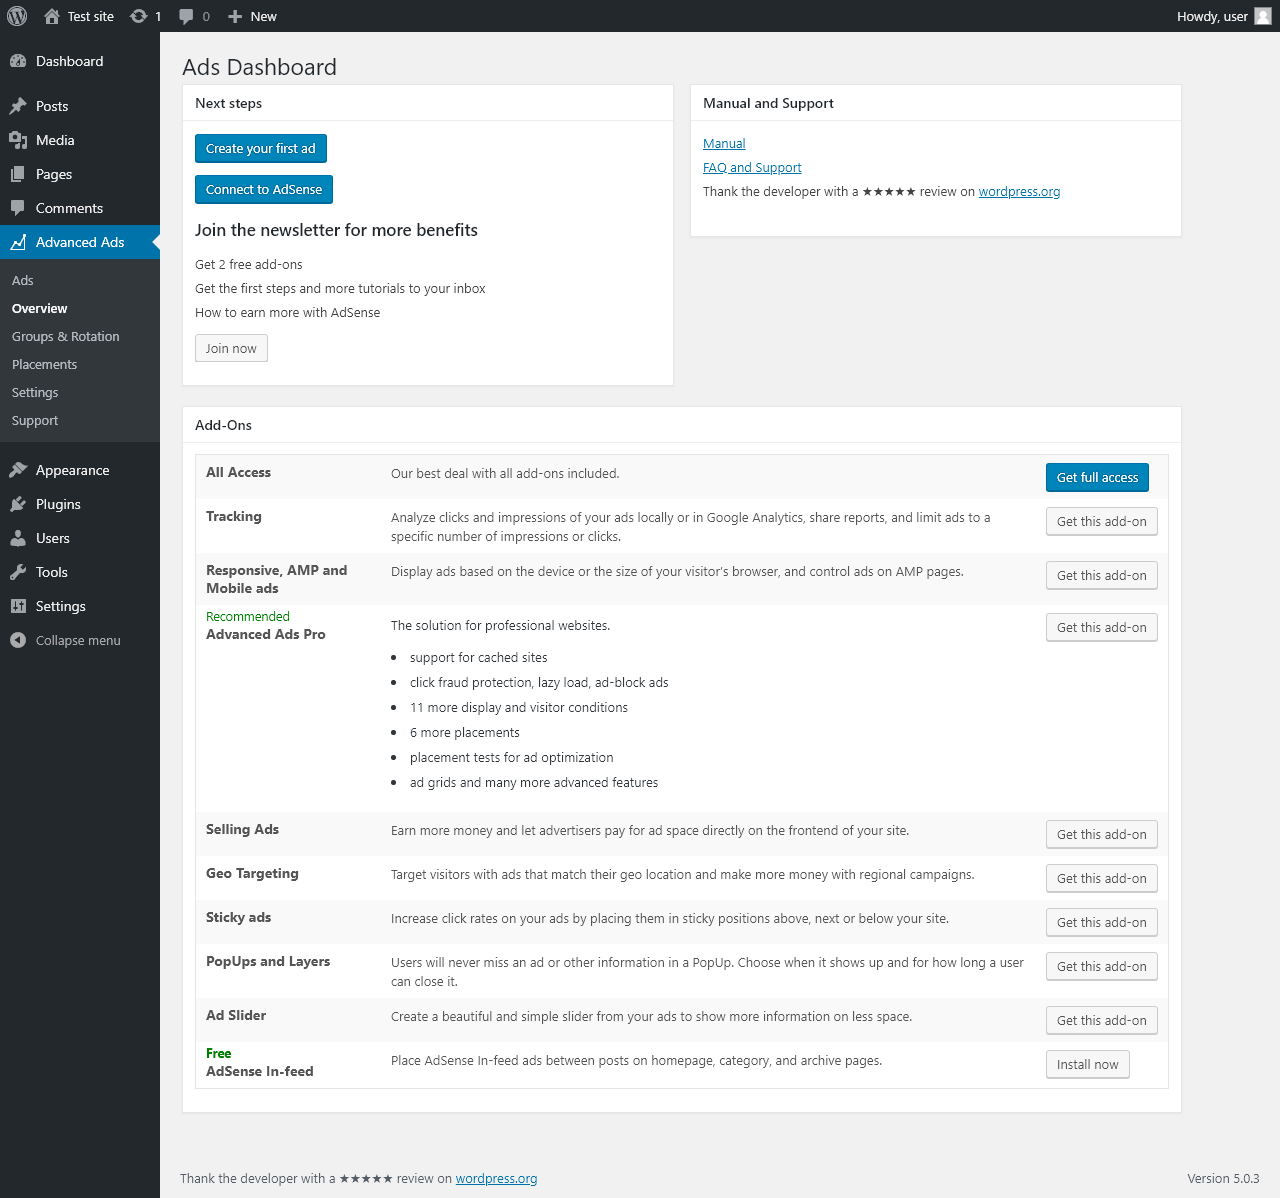Click Howdy, user account text
This screenshot has height=1198, width=1280.
click(x=1212, y=16)
